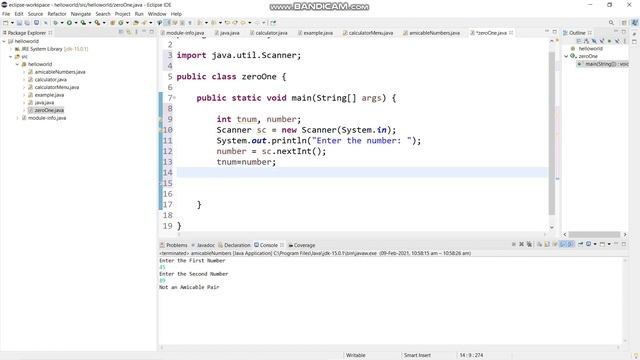Image resolution: width=640 pixels, height=360 pixels.
Task: Open dropdown arrow beside New icon
Action: pos(12,23)
